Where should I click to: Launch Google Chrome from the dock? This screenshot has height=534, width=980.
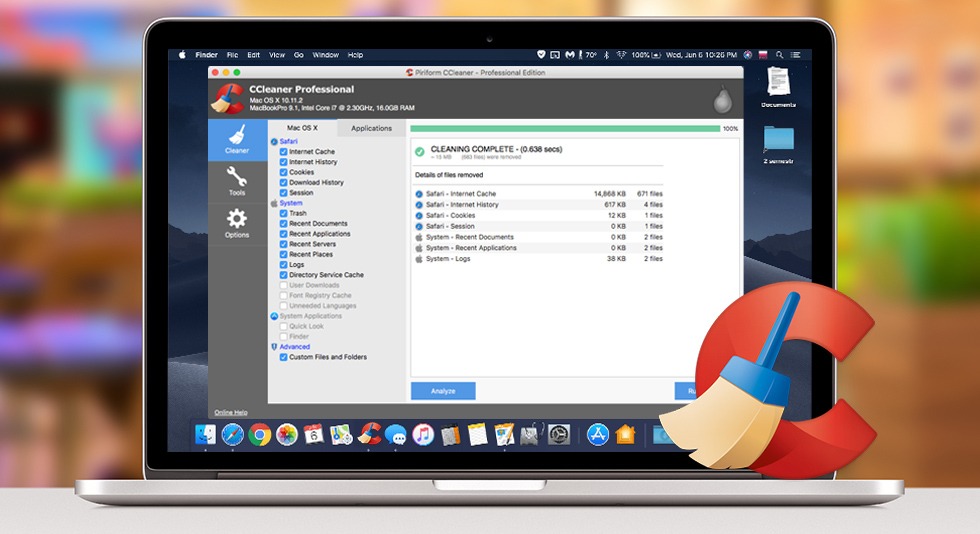pos(259,434)
